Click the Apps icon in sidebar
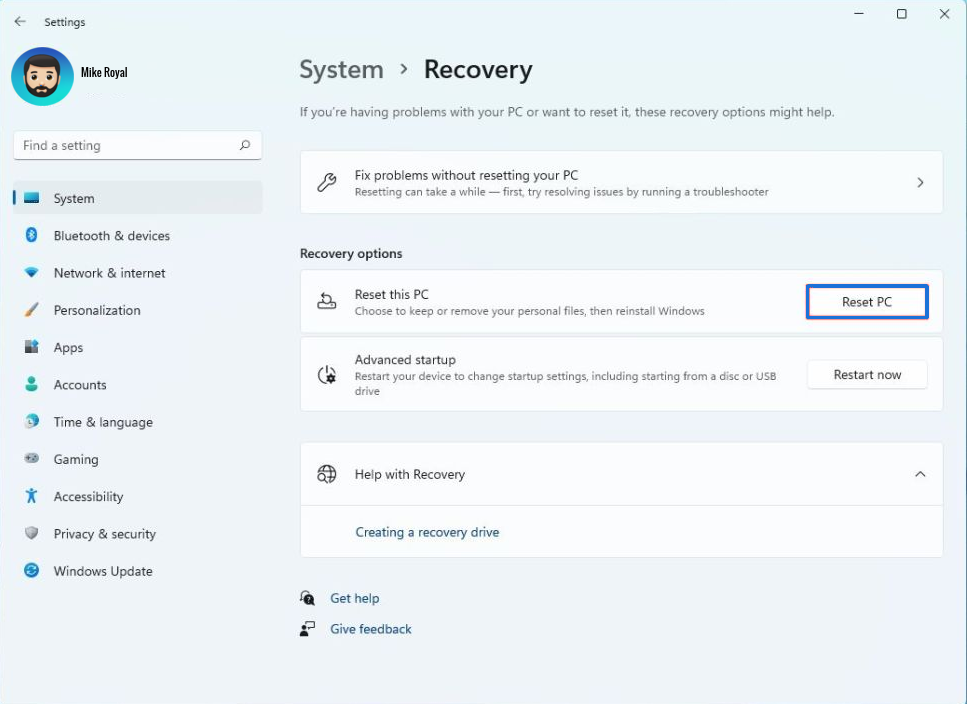 [31, 346]
